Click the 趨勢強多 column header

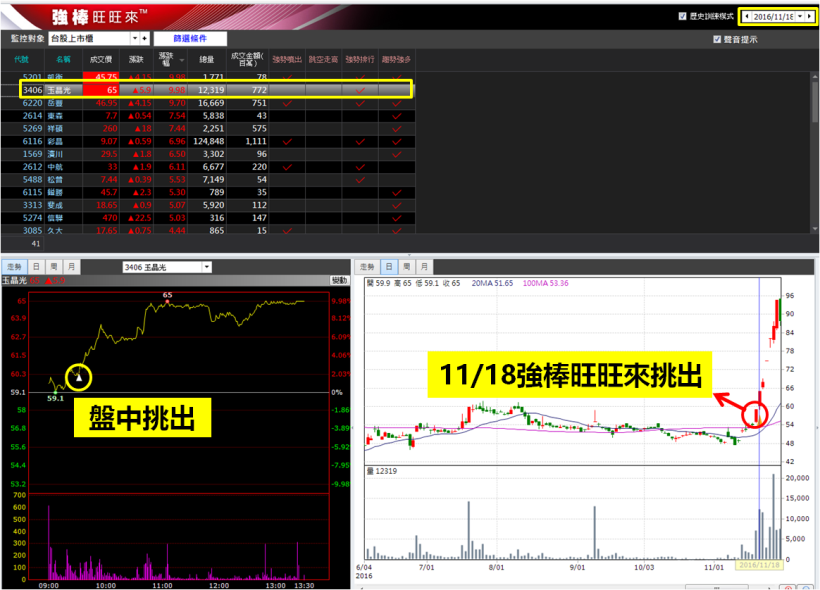396,60
